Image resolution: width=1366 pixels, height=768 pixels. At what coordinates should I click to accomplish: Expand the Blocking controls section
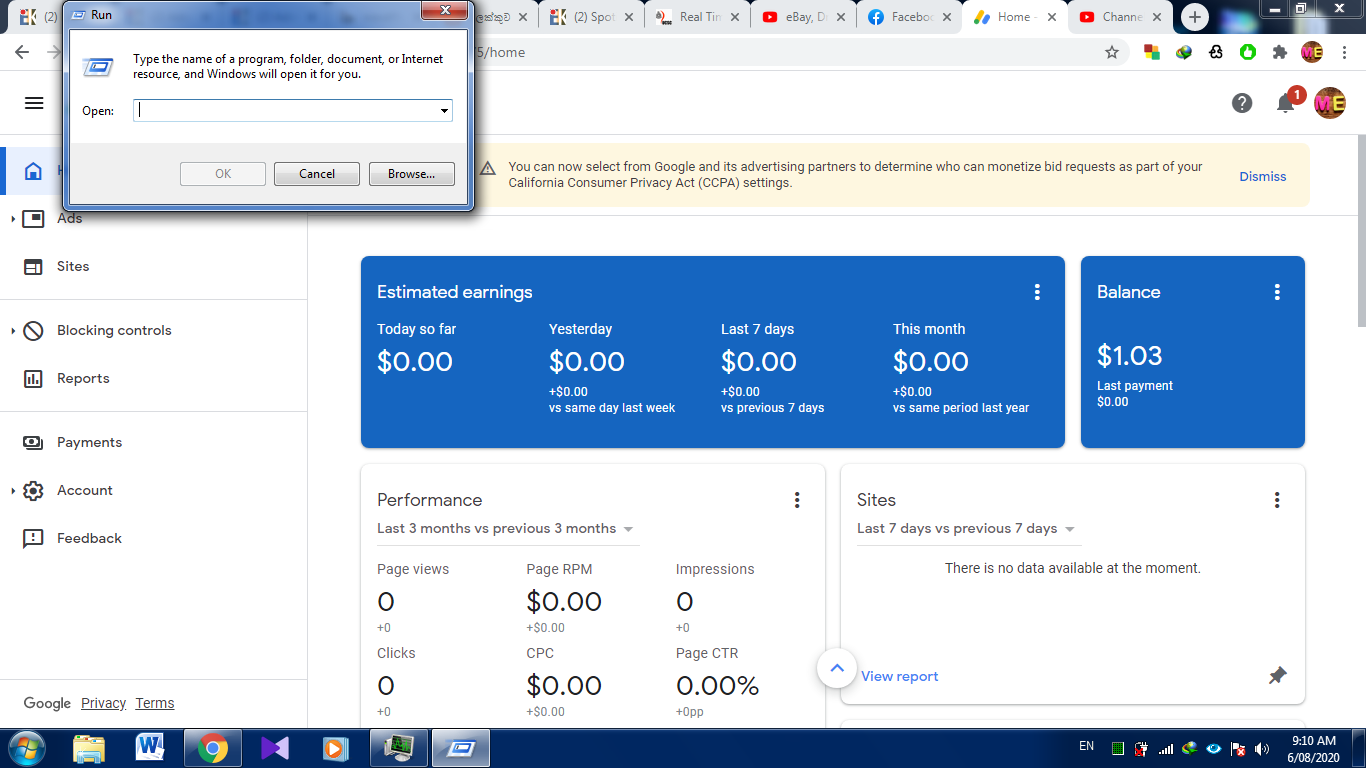click(13, 330)
